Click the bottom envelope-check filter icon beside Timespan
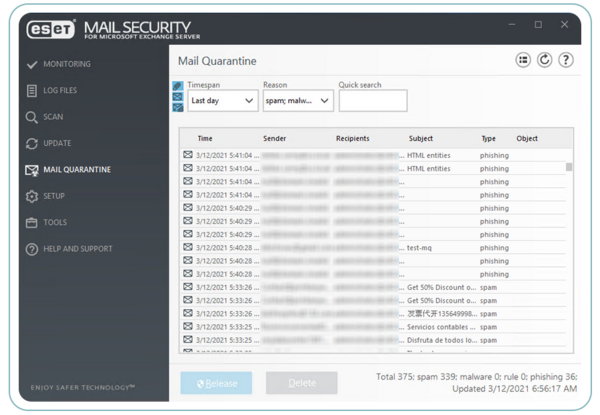The image size is (600, 415). pyautogui.click(x=178, y=107)
